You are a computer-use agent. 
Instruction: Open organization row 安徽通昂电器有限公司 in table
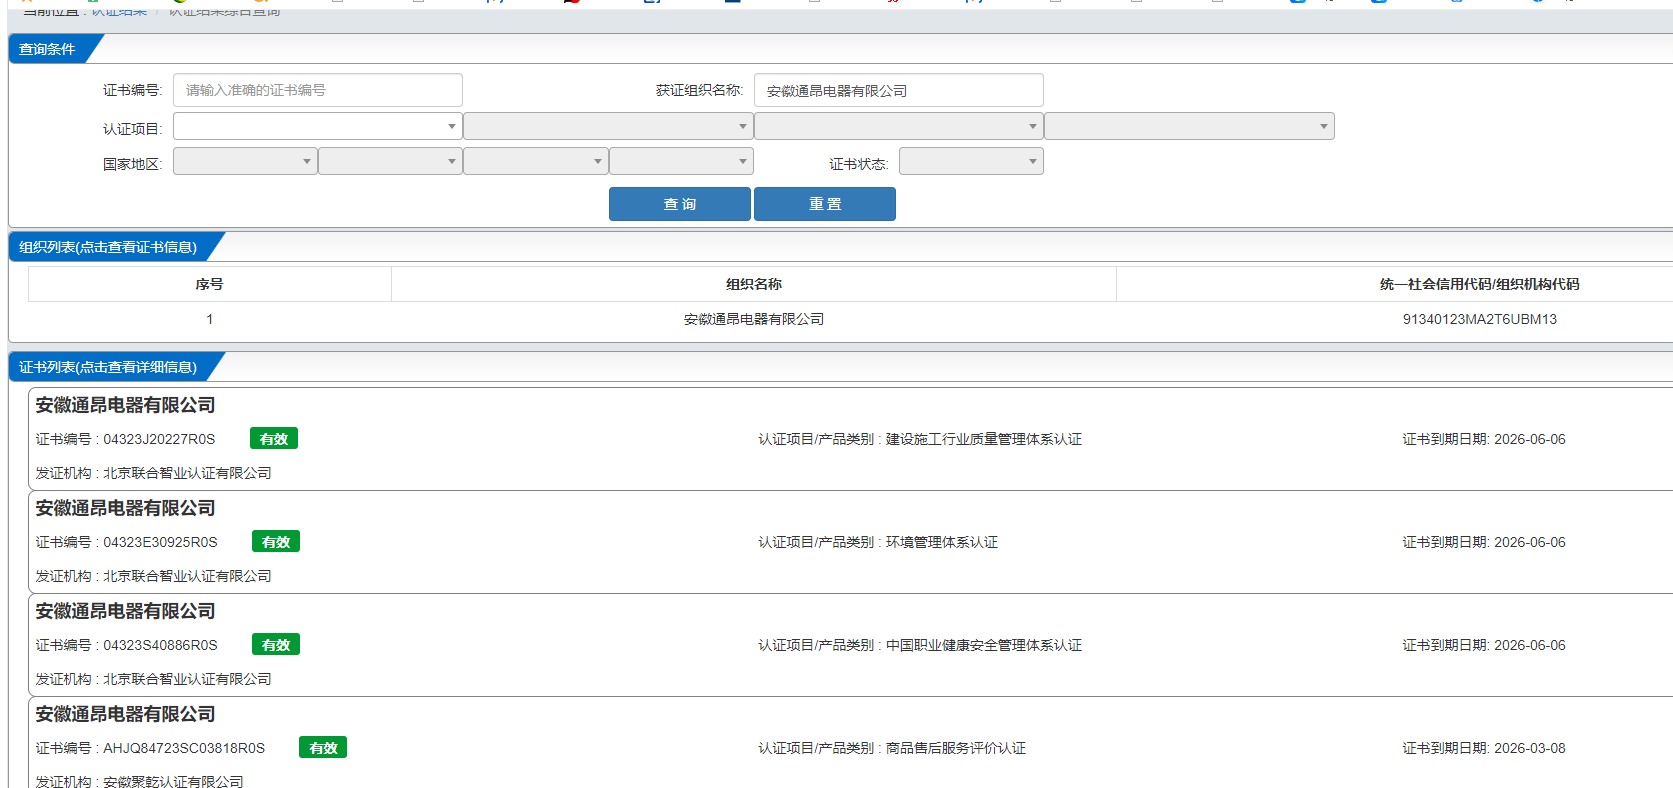click(x=754, y=319)
